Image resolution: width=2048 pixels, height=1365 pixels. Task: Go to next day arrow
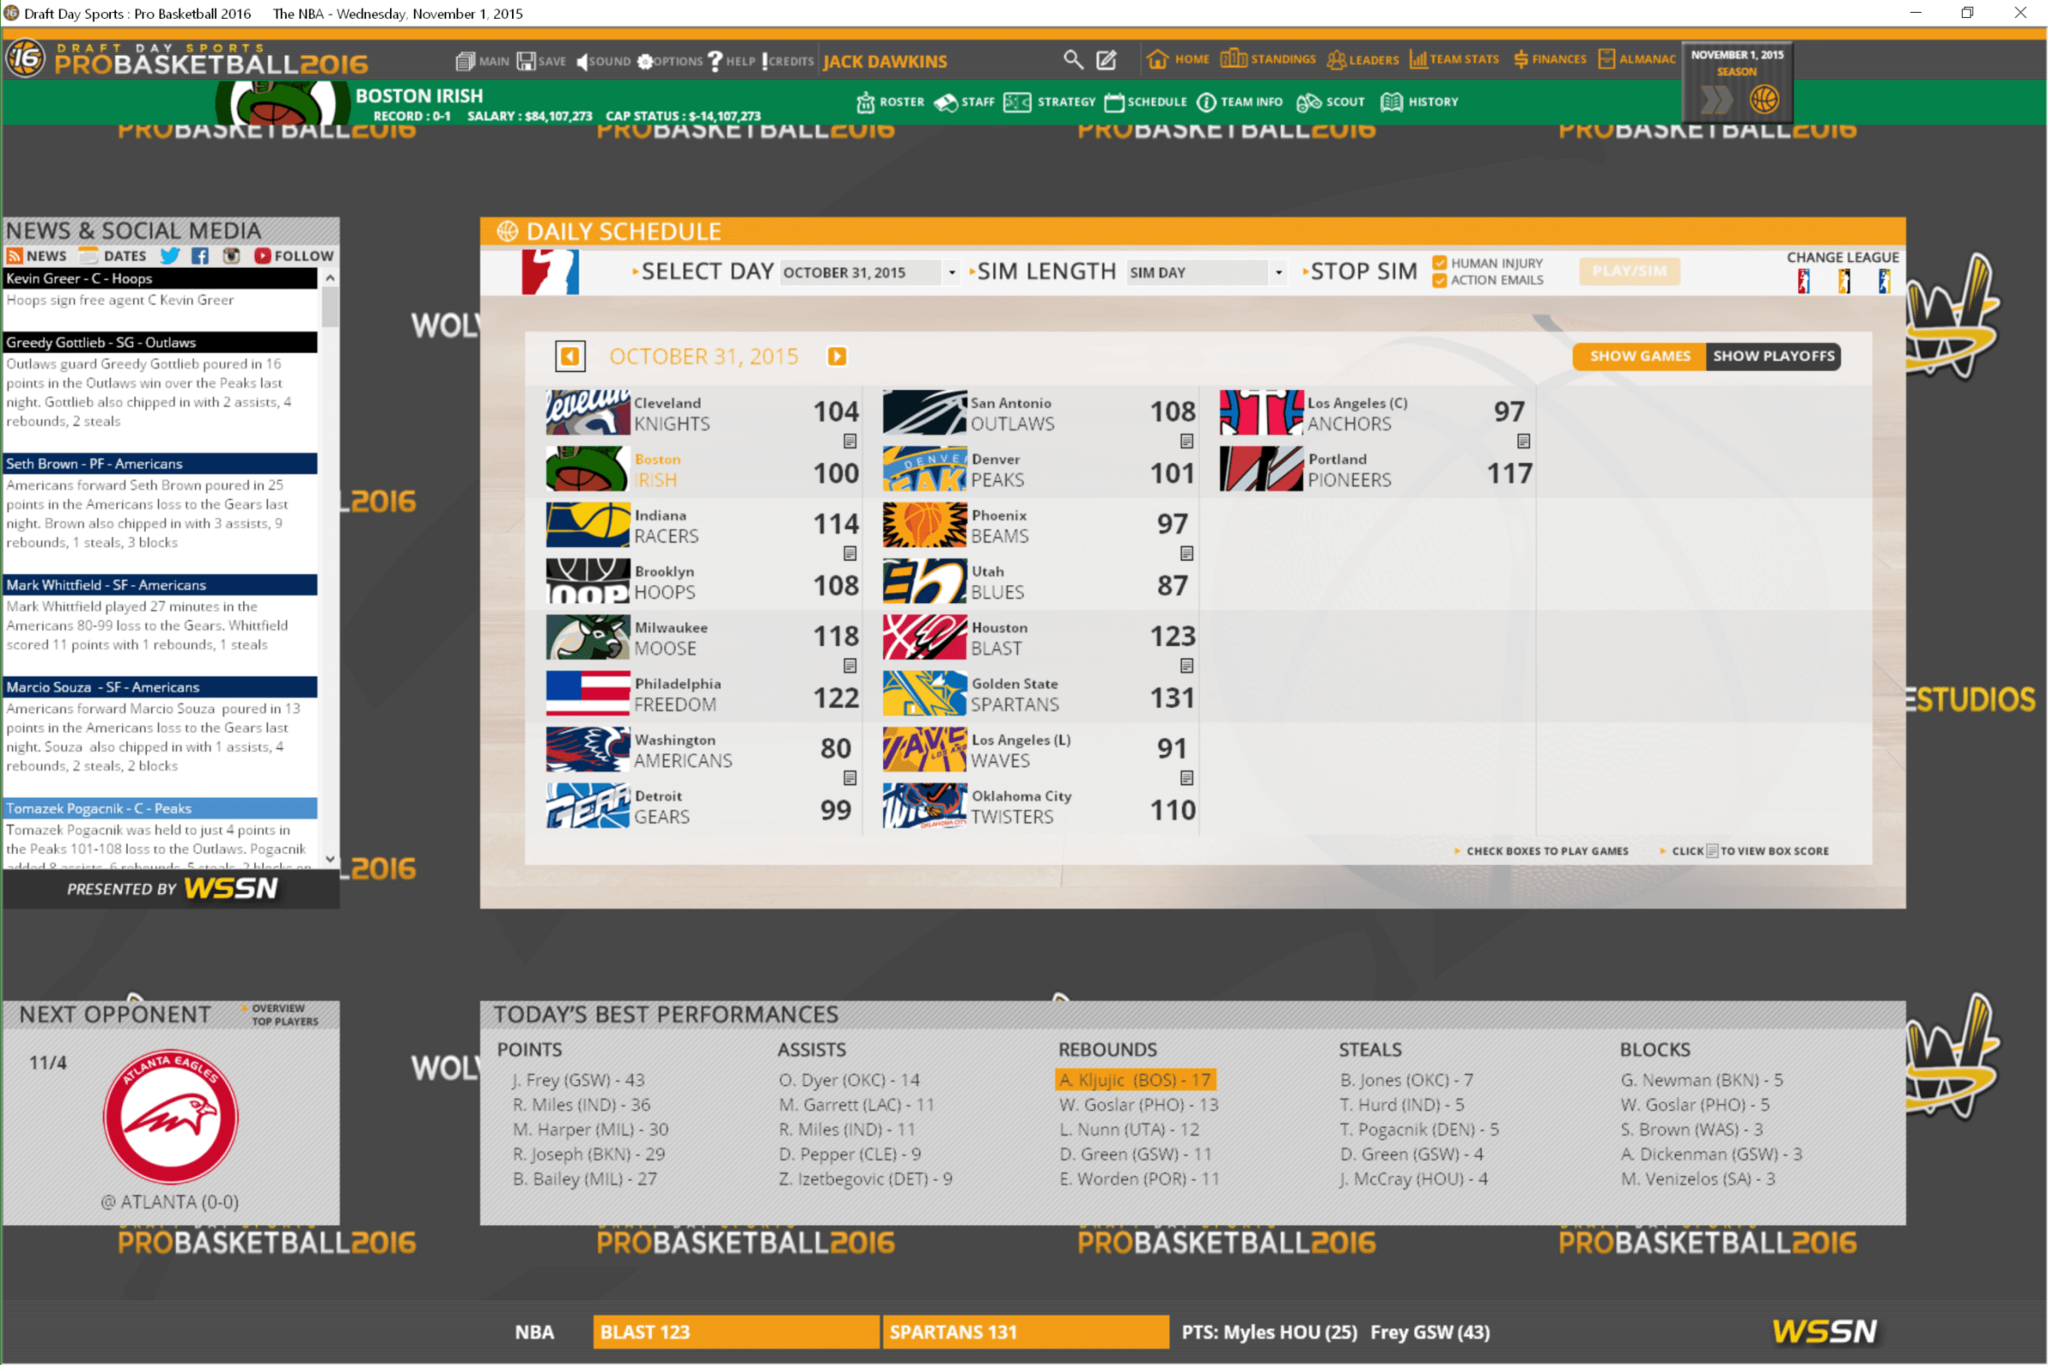tap(837, 356)
